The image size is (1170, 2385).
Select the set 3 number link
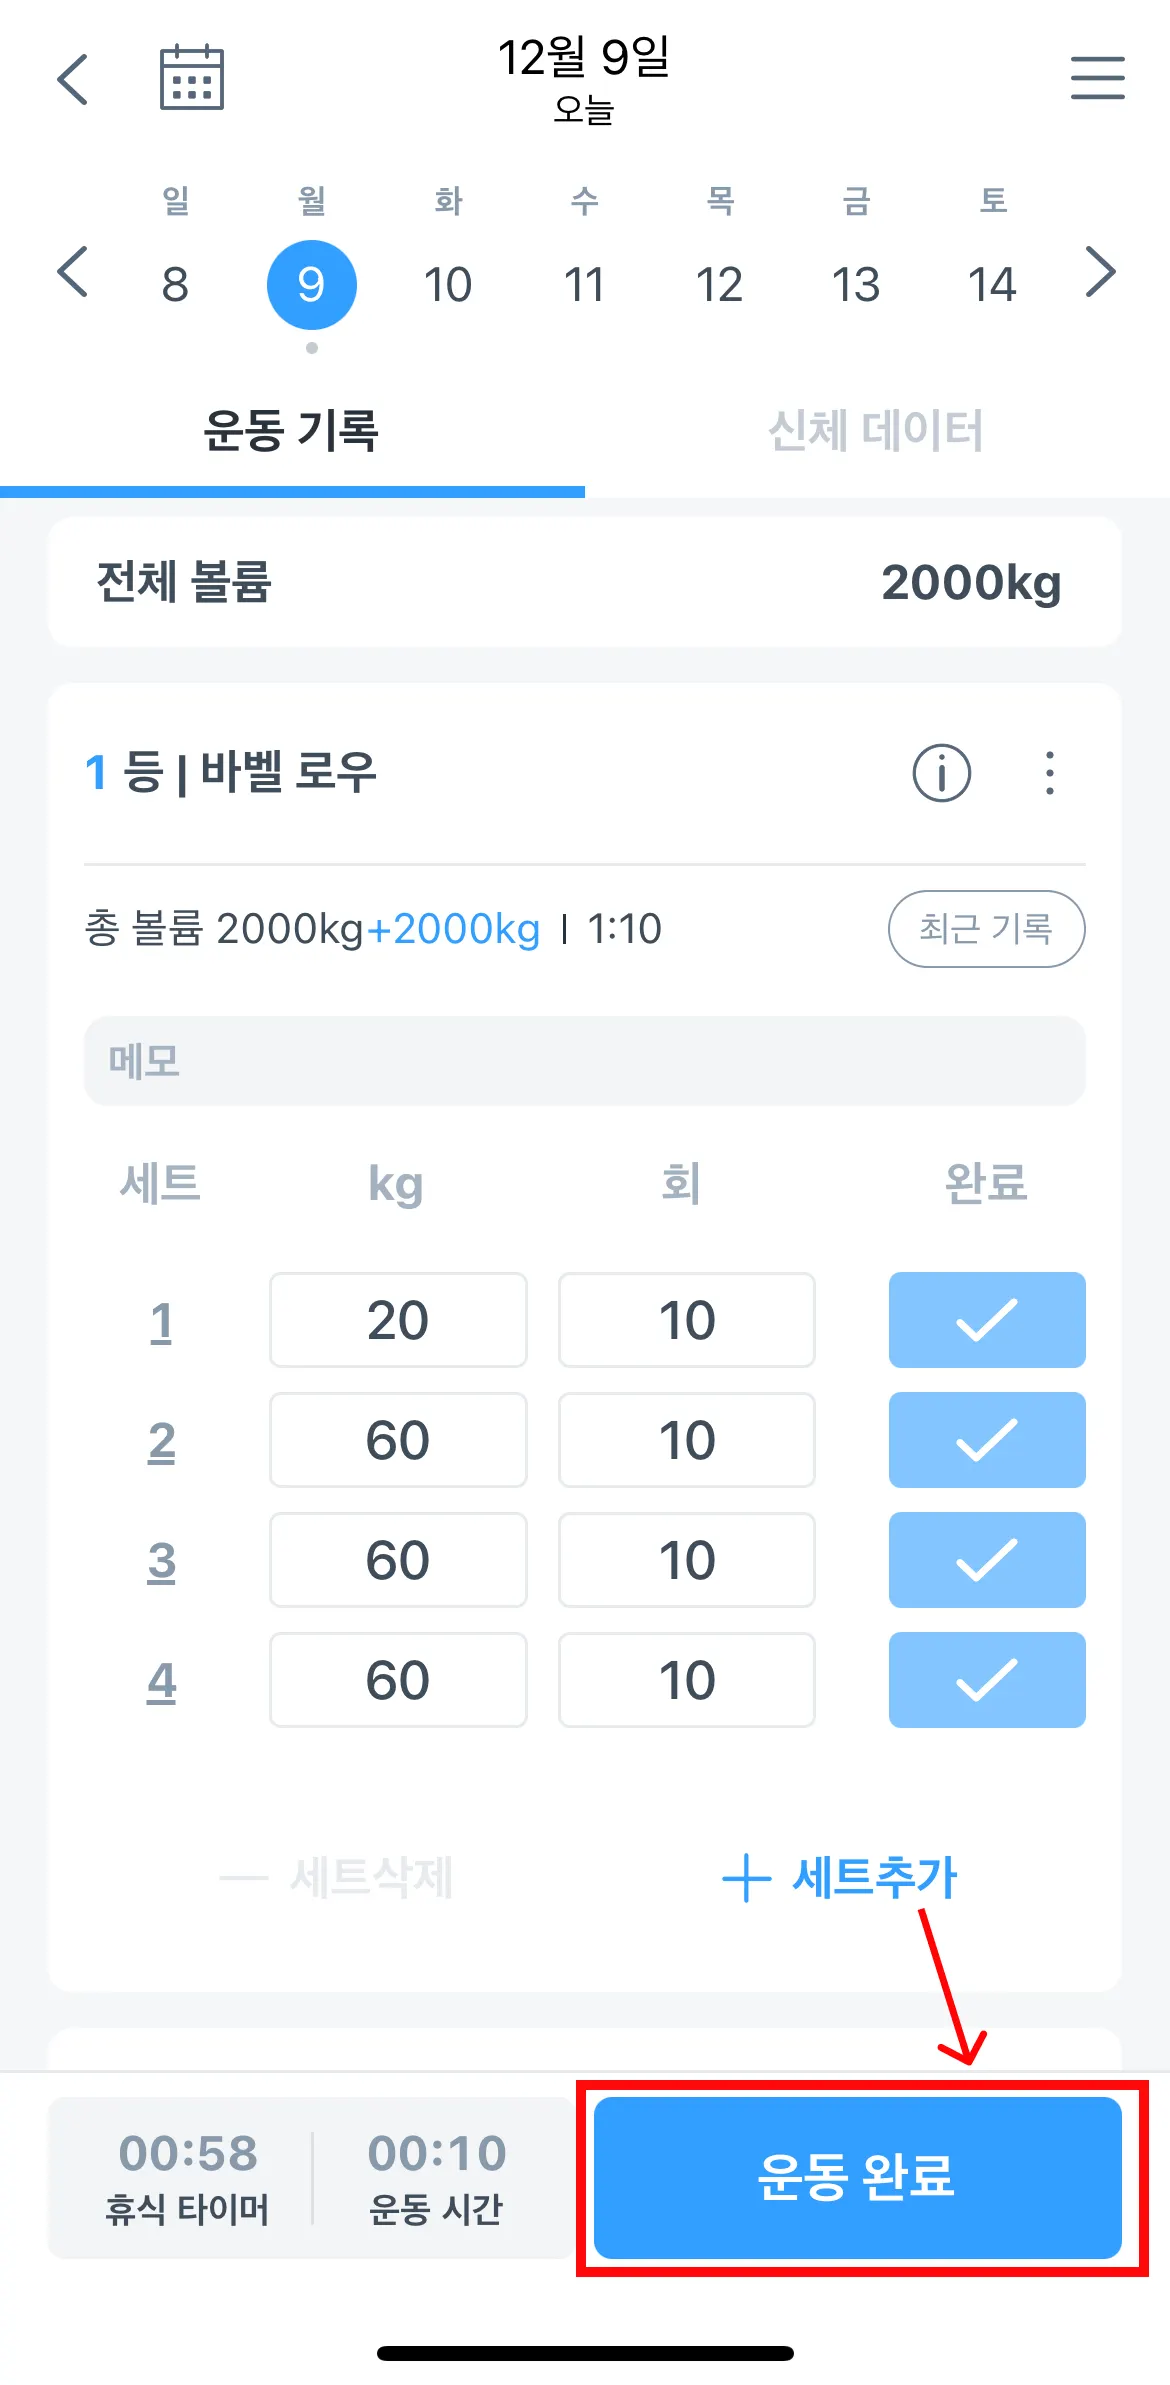click(161, 1561)
